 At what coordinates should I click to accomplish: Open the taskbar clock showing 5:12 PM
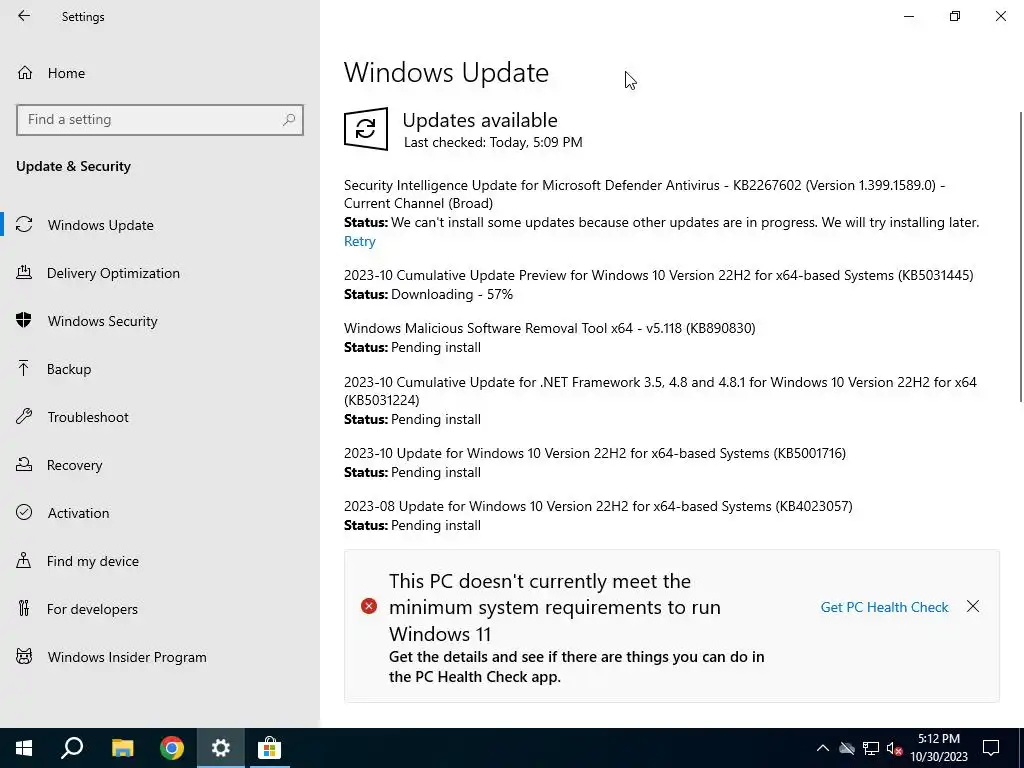coord(939,748)
